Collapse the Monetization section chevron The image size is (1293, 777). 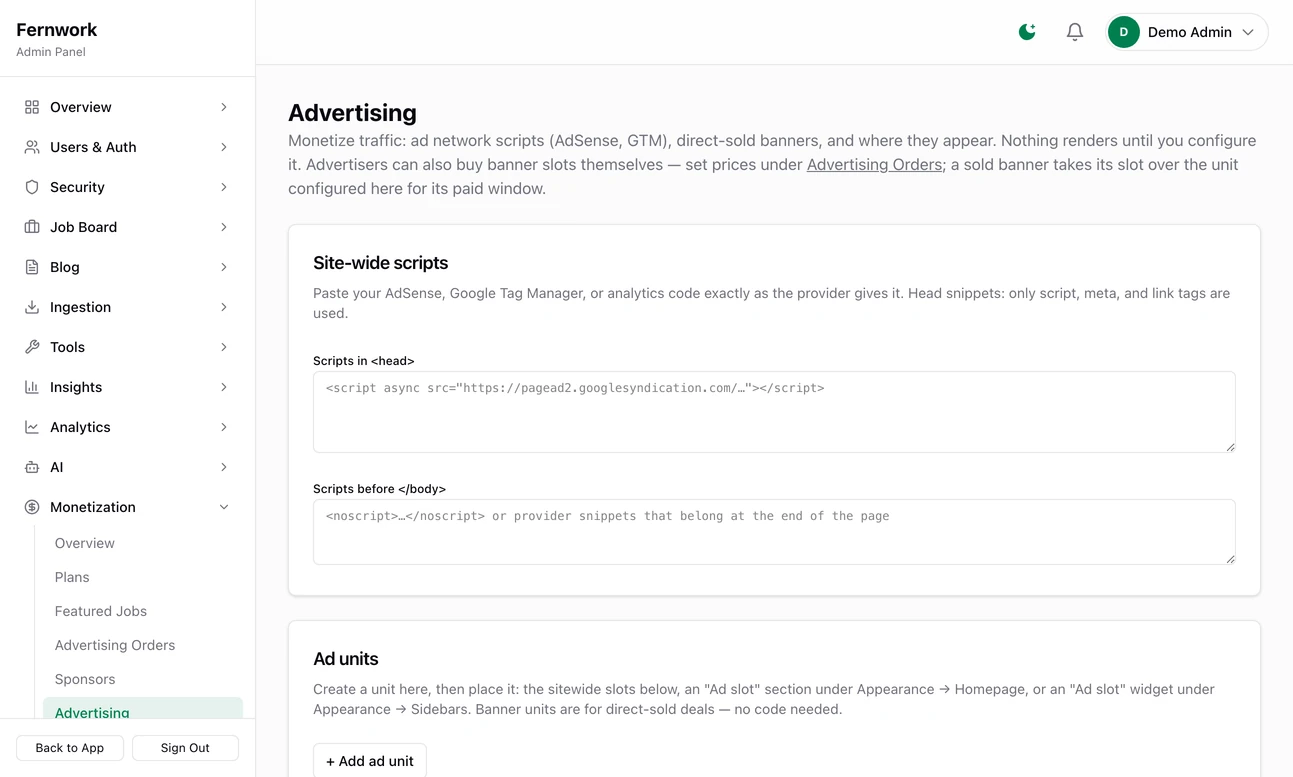(x=224, y=507)
